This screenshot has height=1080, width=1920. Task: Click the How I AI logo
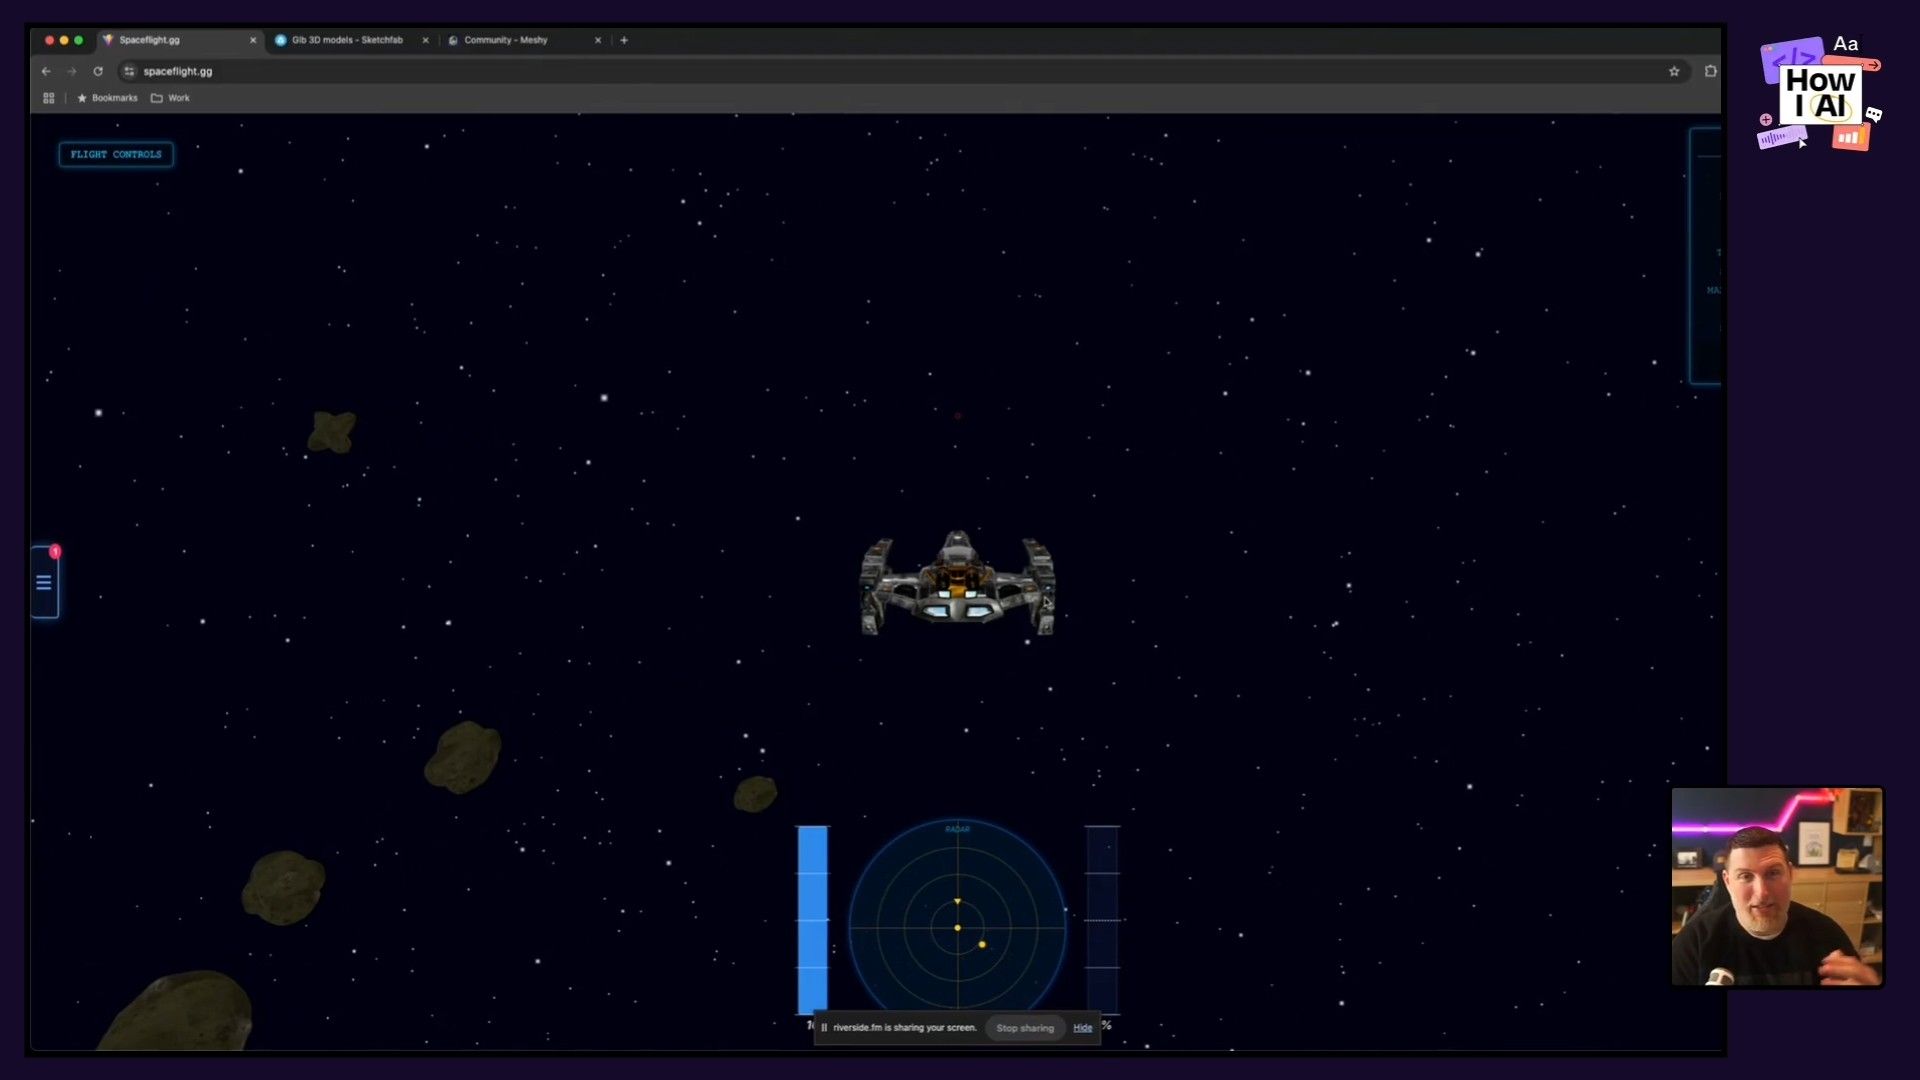tap(1820, 93)
